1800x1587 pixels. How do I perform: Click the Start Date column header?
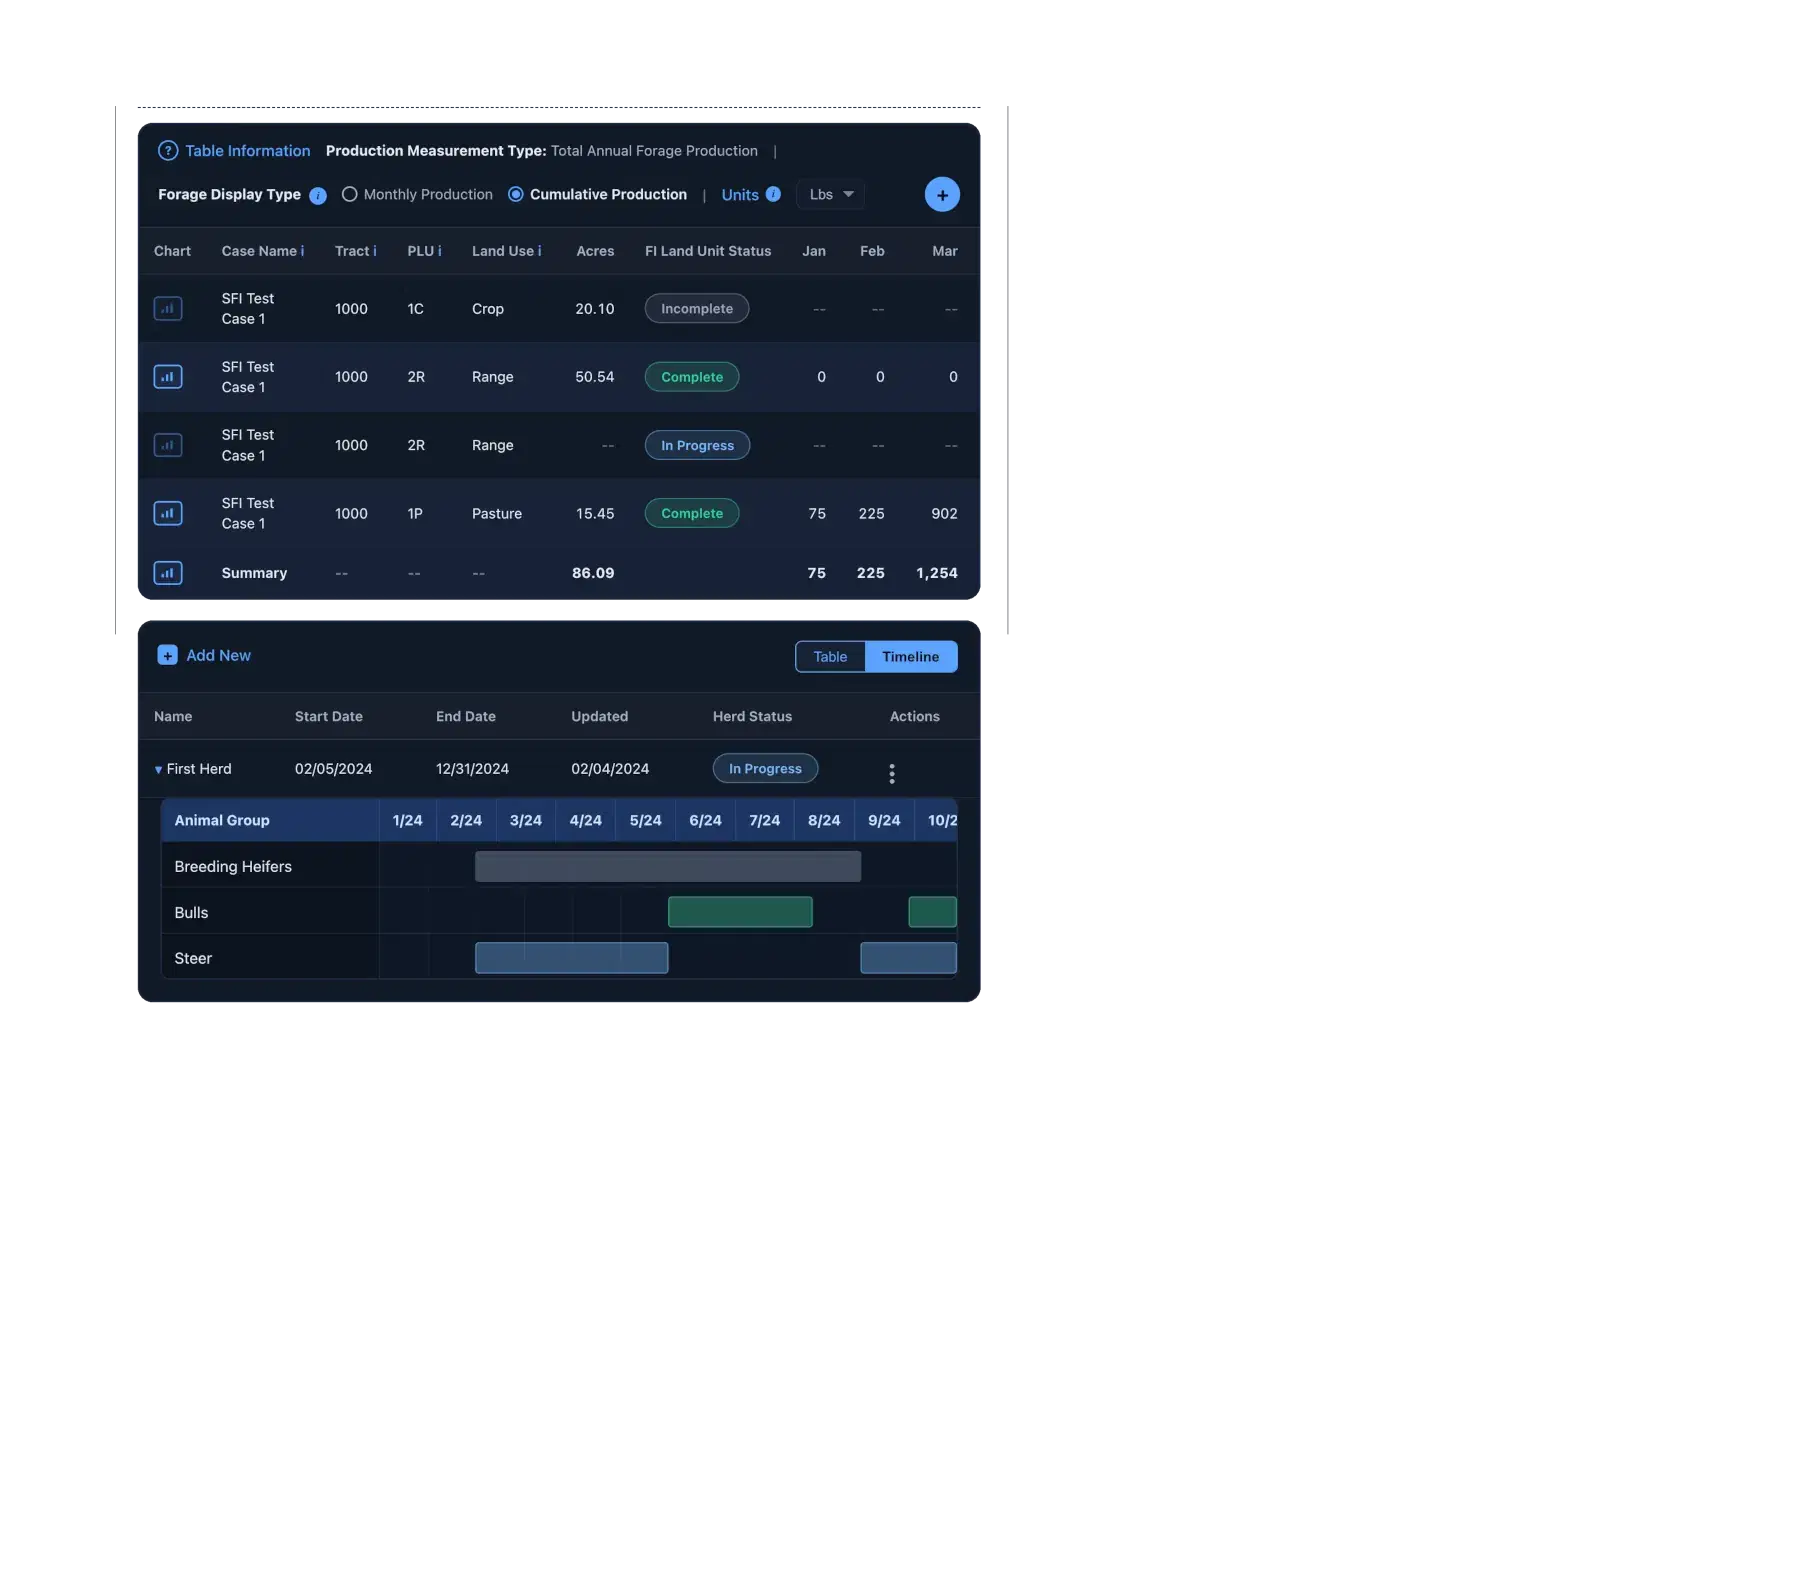(329, 716)
